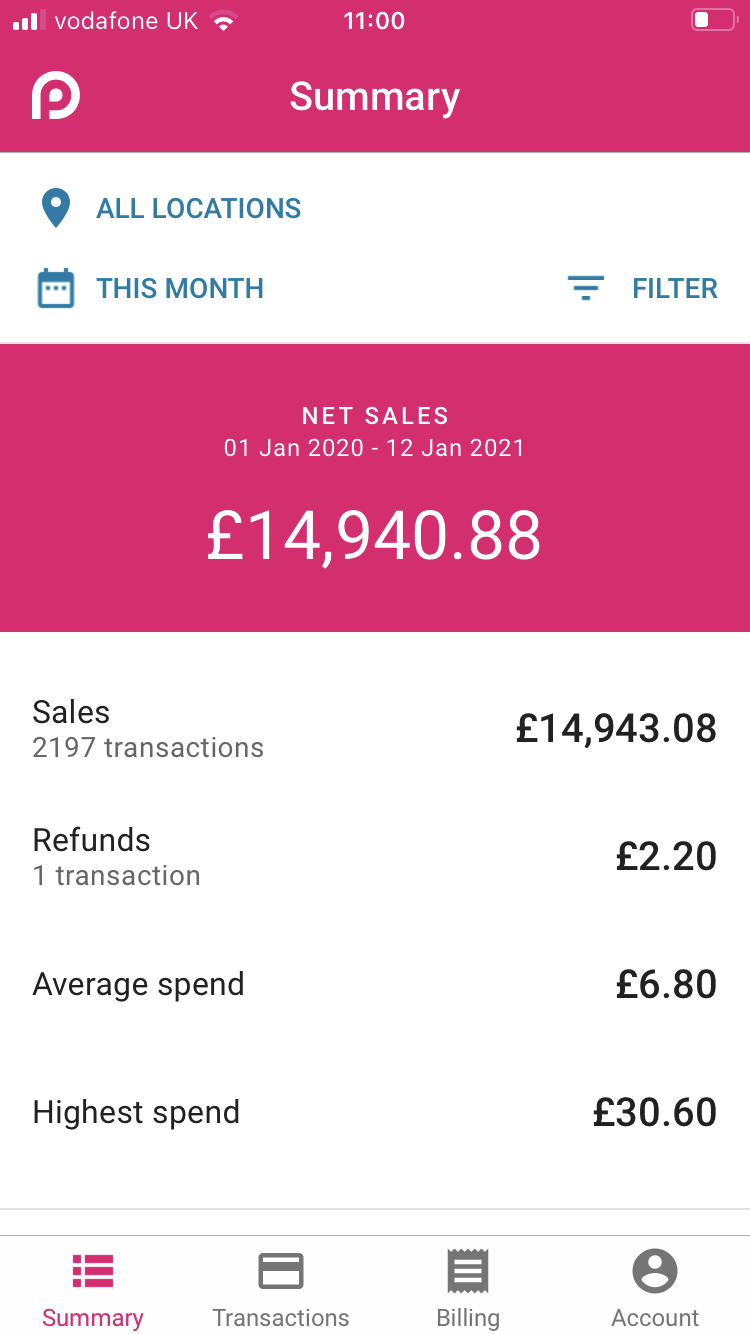Open the THIS MONTH date range picker
This screenshot has width=750, height=1334.
(x=180, y=289)
